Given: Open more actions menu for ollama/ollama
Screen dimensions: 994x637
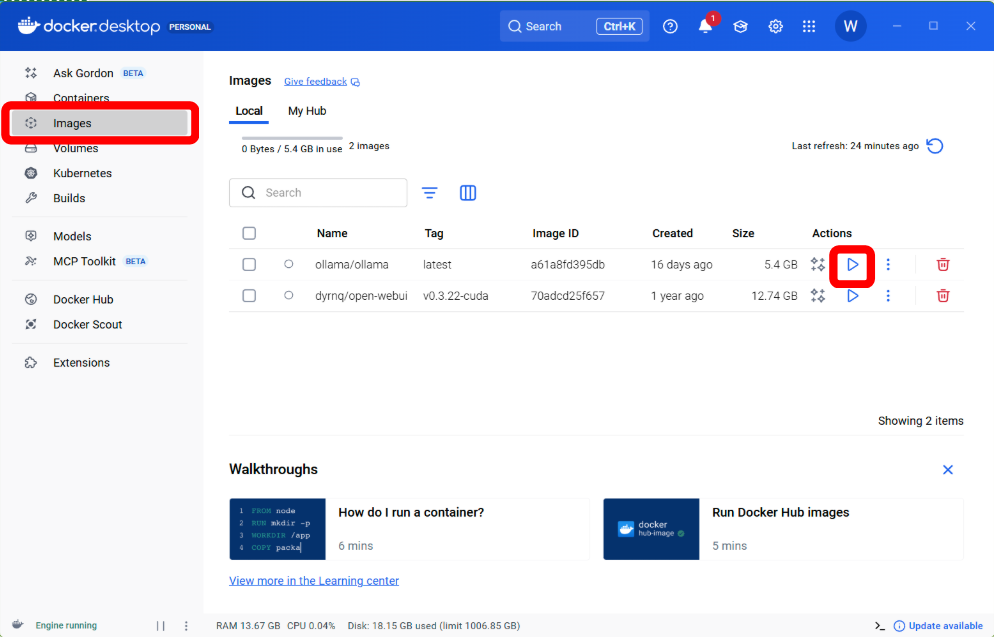Looking at the screenshot, I should [x=888, y=265].
